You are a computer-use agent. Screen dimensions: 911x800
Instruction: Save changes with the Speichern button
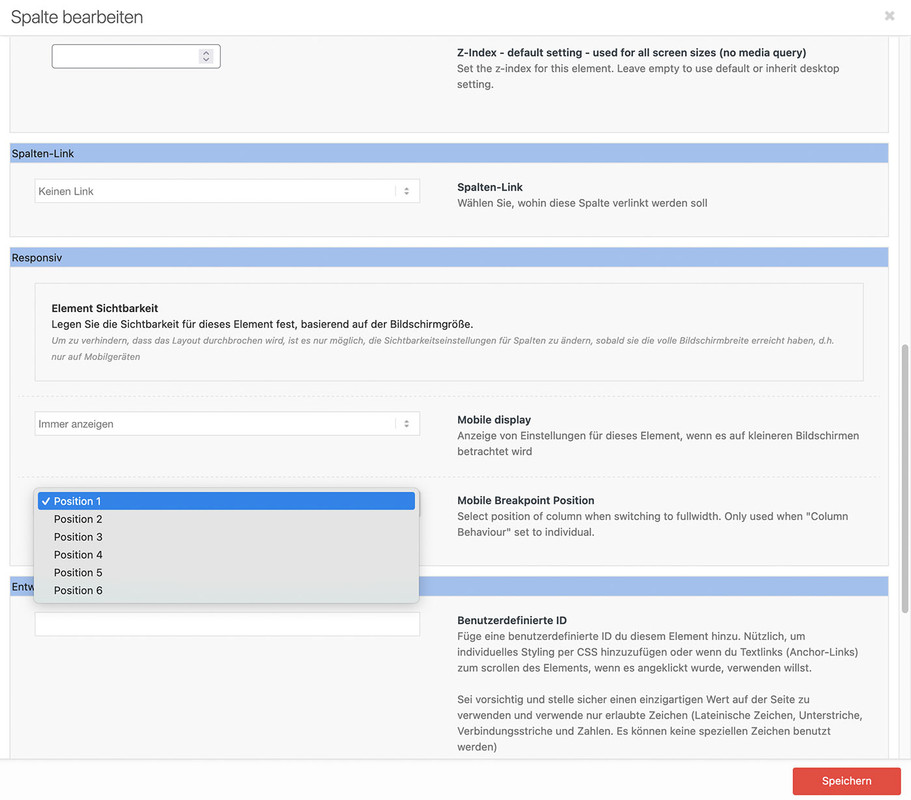click(x=847, y=781)
